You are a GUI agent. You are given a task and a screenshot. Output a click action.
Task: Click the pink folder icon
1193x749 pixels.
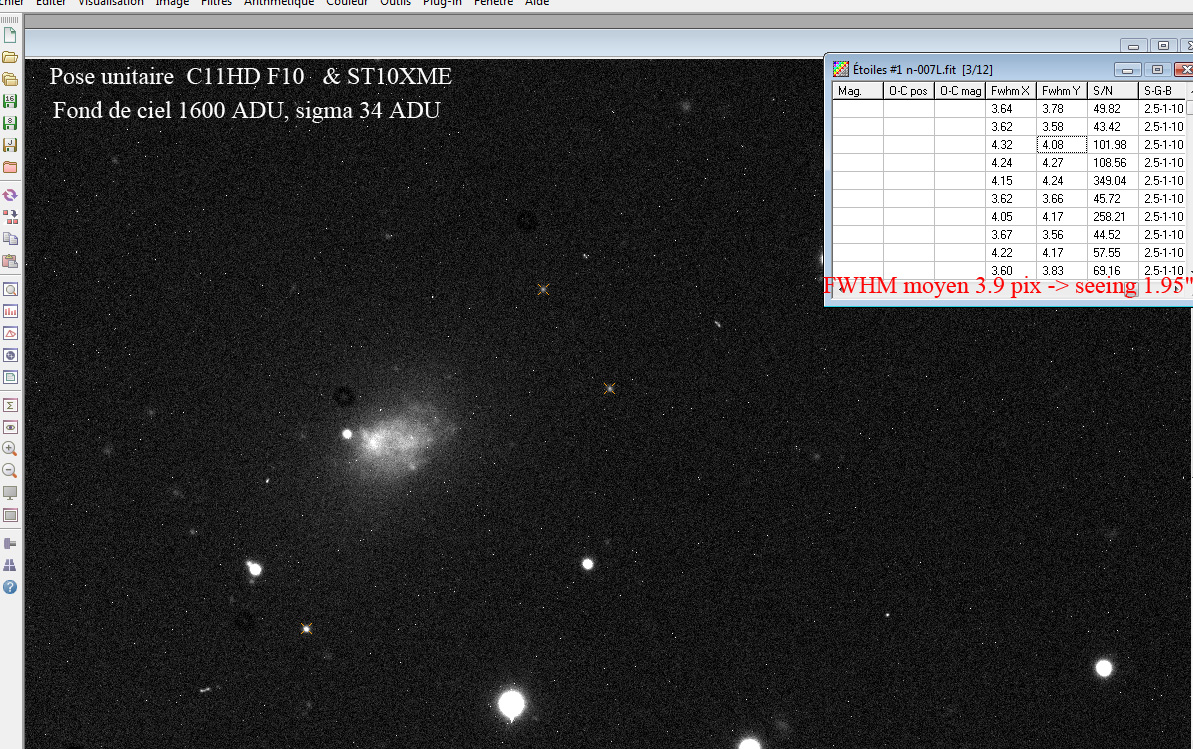10,167
